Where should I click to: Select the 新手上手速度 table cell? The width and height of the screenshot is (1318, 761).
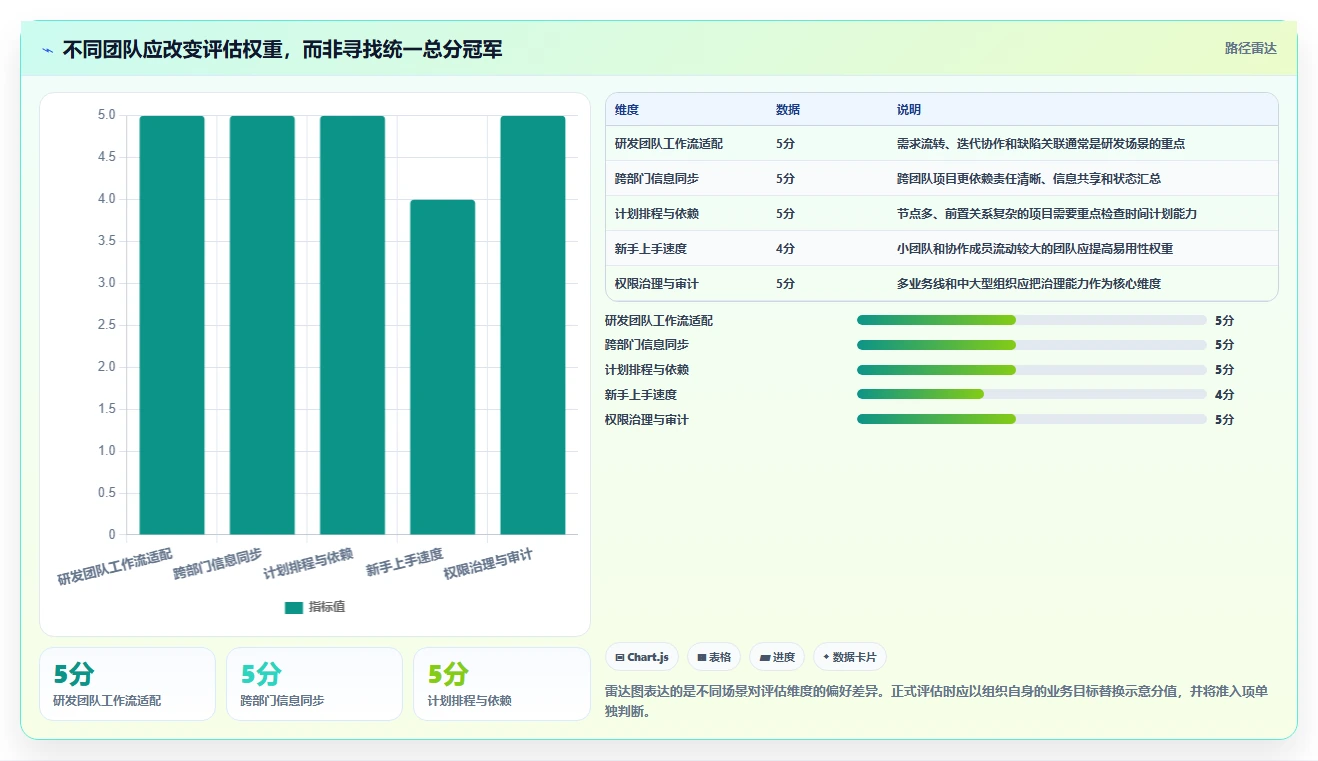(x=651, y=249)
